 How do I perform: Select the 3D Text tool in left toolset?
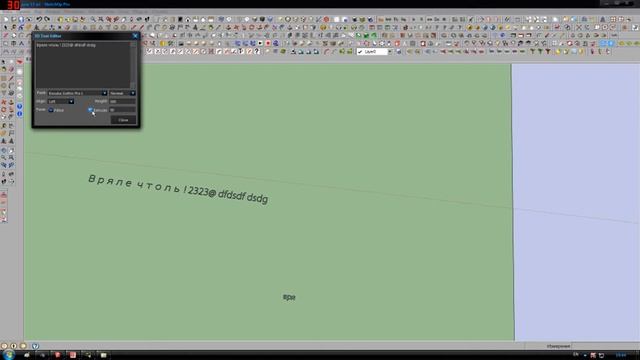pos(11,142)
